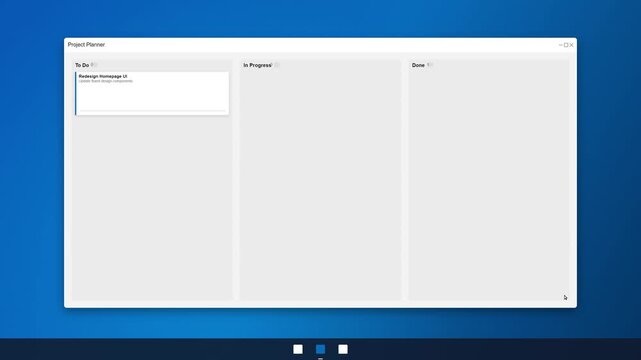Maximize the Project Planner window
The height and width of the screenshot is (360, 641).
point(566,45)
